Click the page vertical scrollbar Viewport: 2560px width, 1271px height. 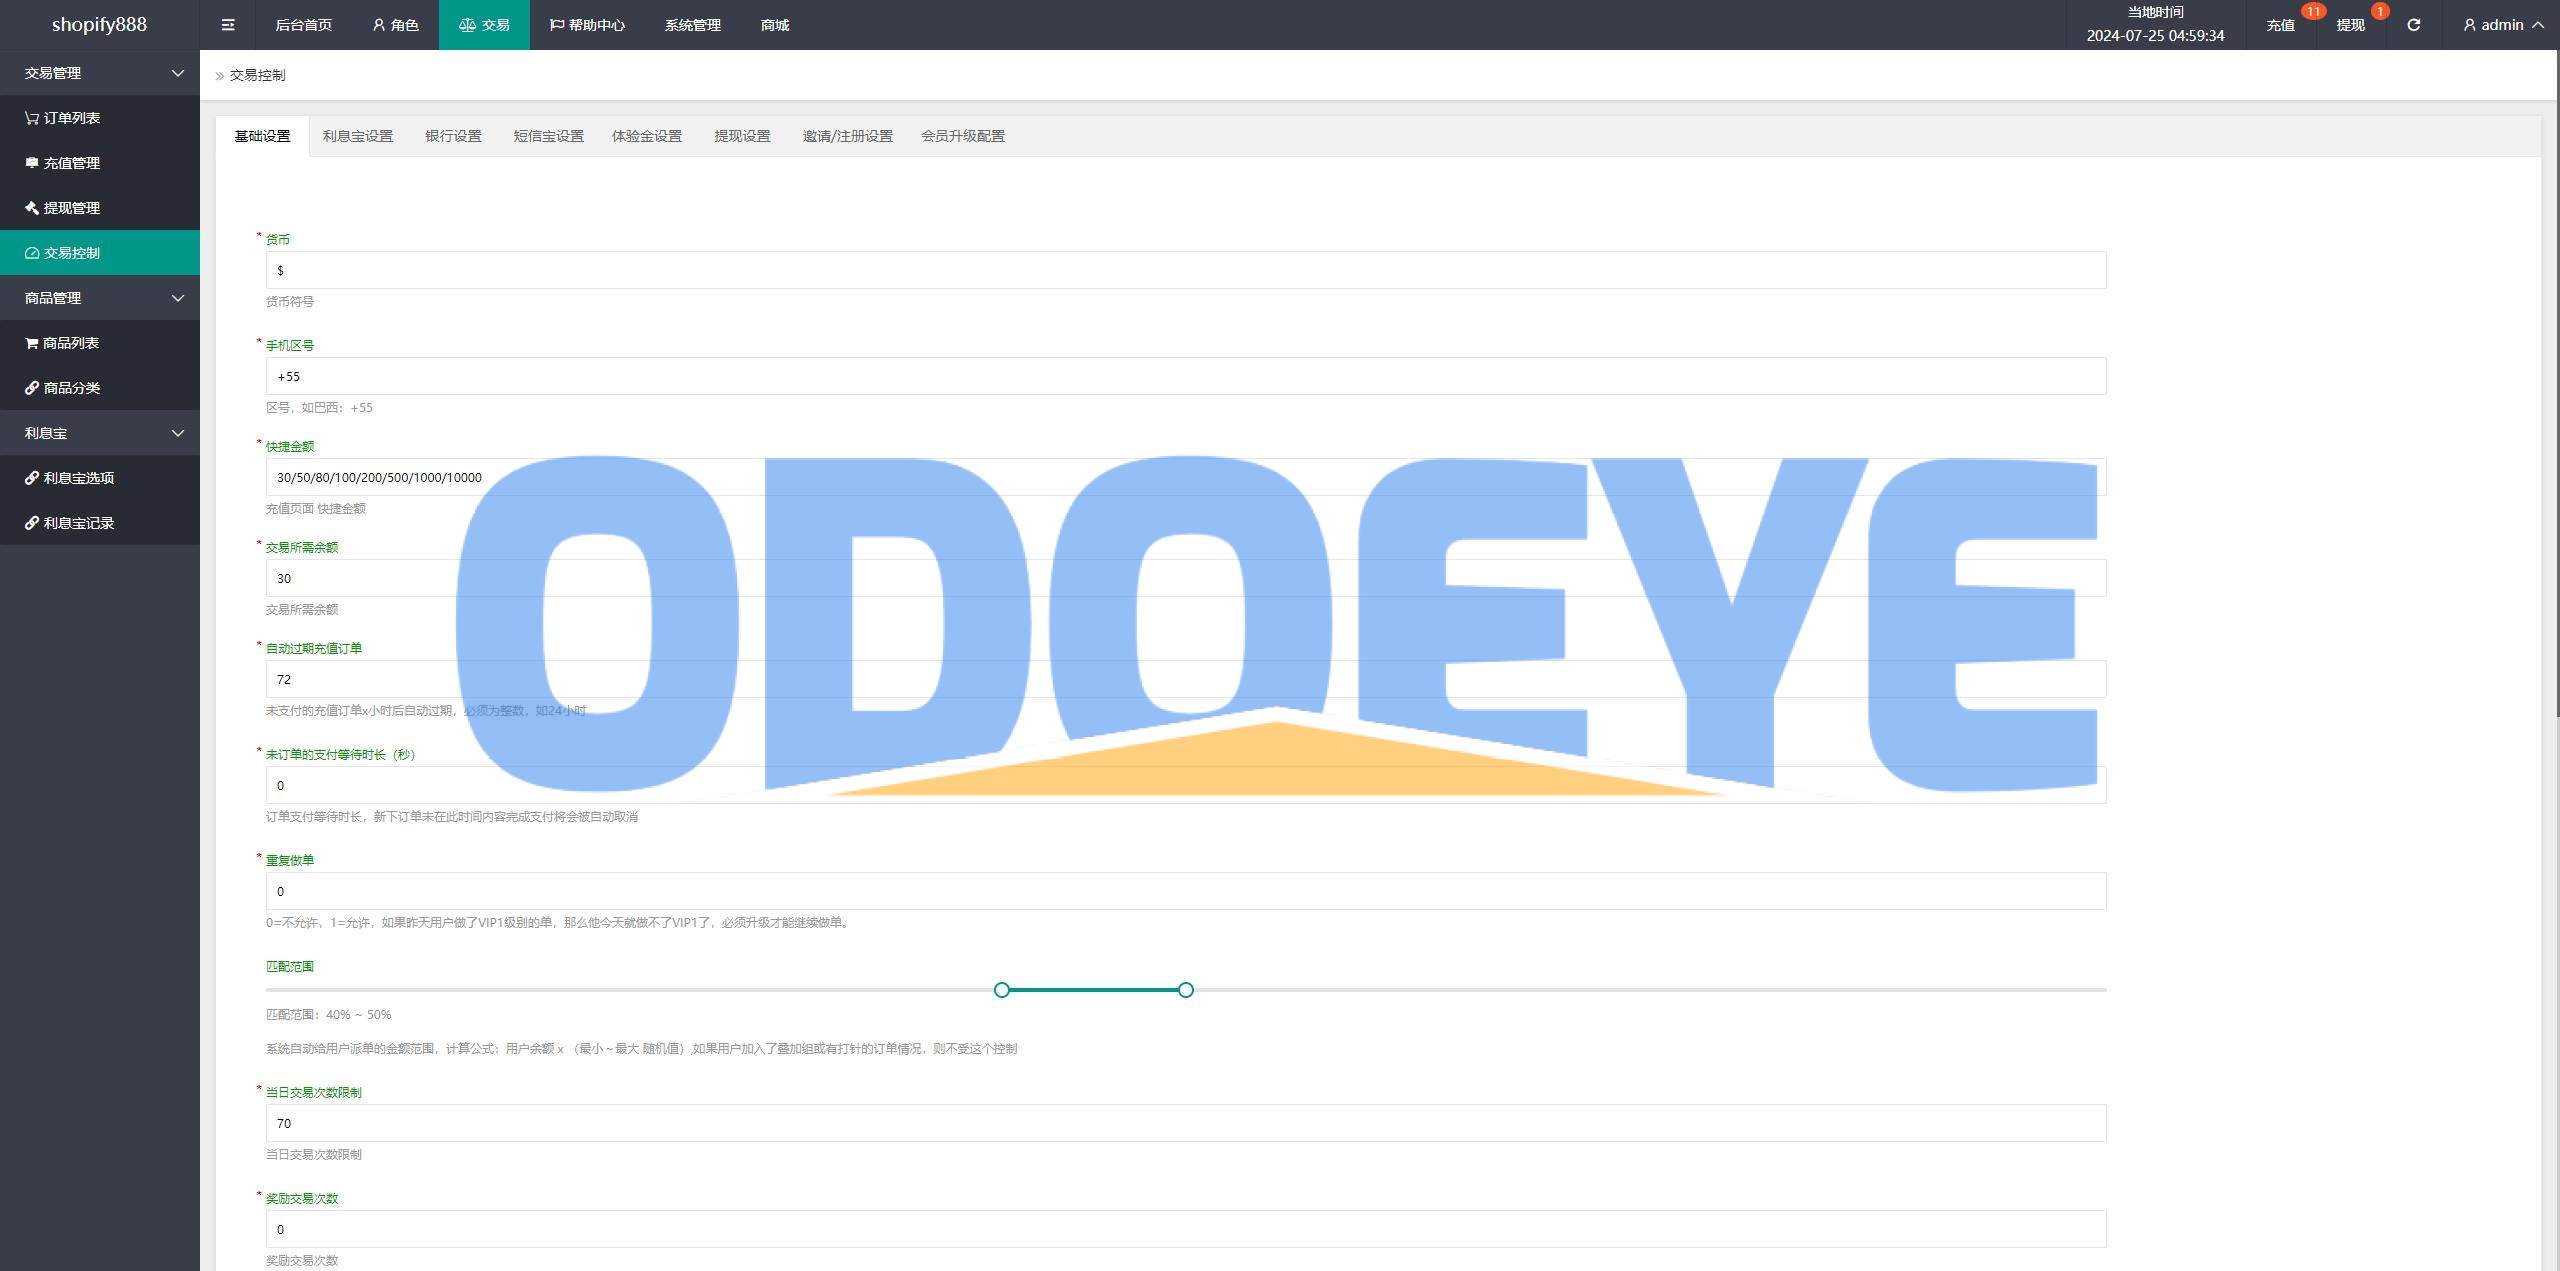pyautogui.click(x=2557, y=383)
